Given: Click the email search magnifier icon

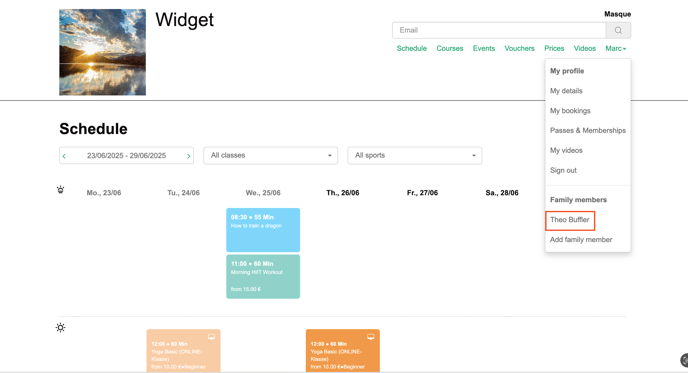Looking at the screenshot, I should coord(618,30).
